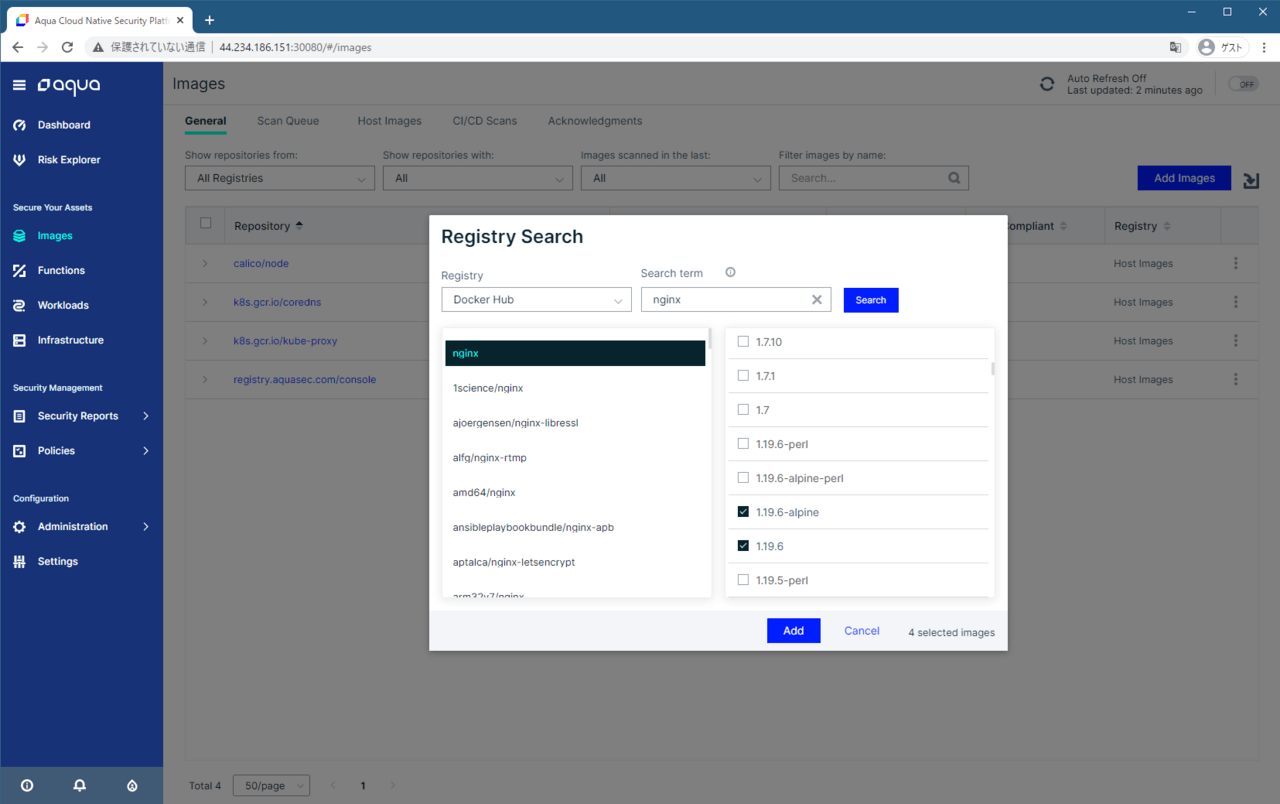This screenshot has width=1280, height=804.
Task: Expand Administration submenu
Action: 146,527
